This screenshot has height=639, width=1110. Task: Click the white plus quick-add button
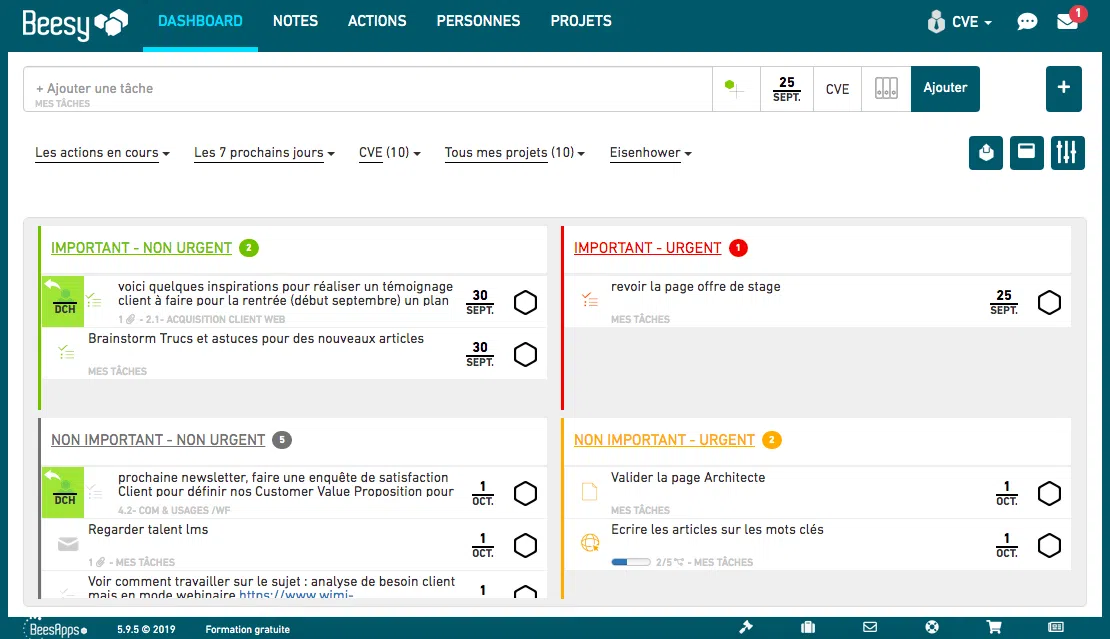(1063, 88)
